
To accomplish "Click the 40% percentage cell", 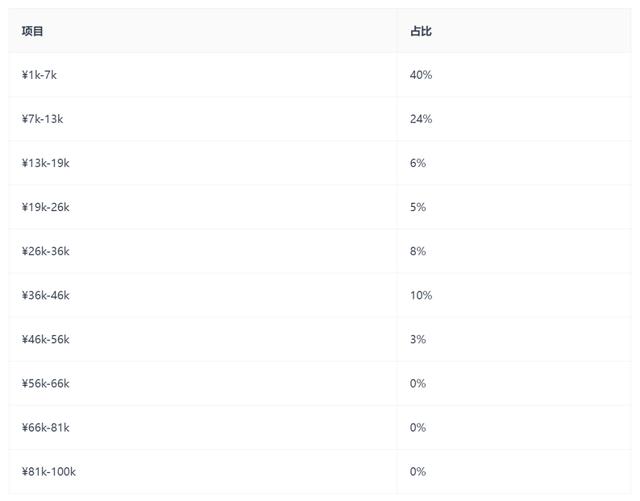I will 421,75.
